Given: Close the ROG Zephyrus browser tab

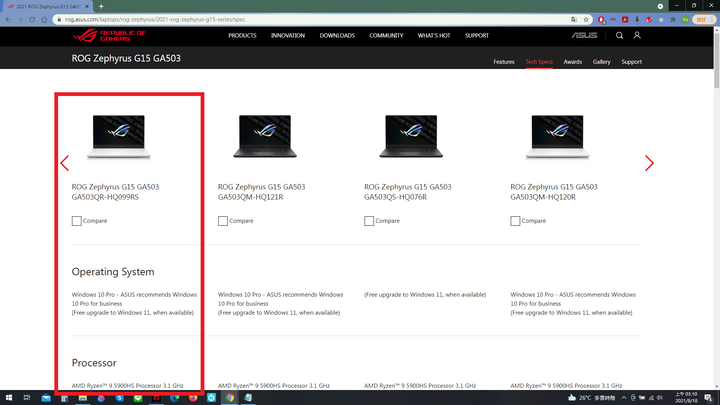Looking at the screenshot, I should [x=87, y=6].
